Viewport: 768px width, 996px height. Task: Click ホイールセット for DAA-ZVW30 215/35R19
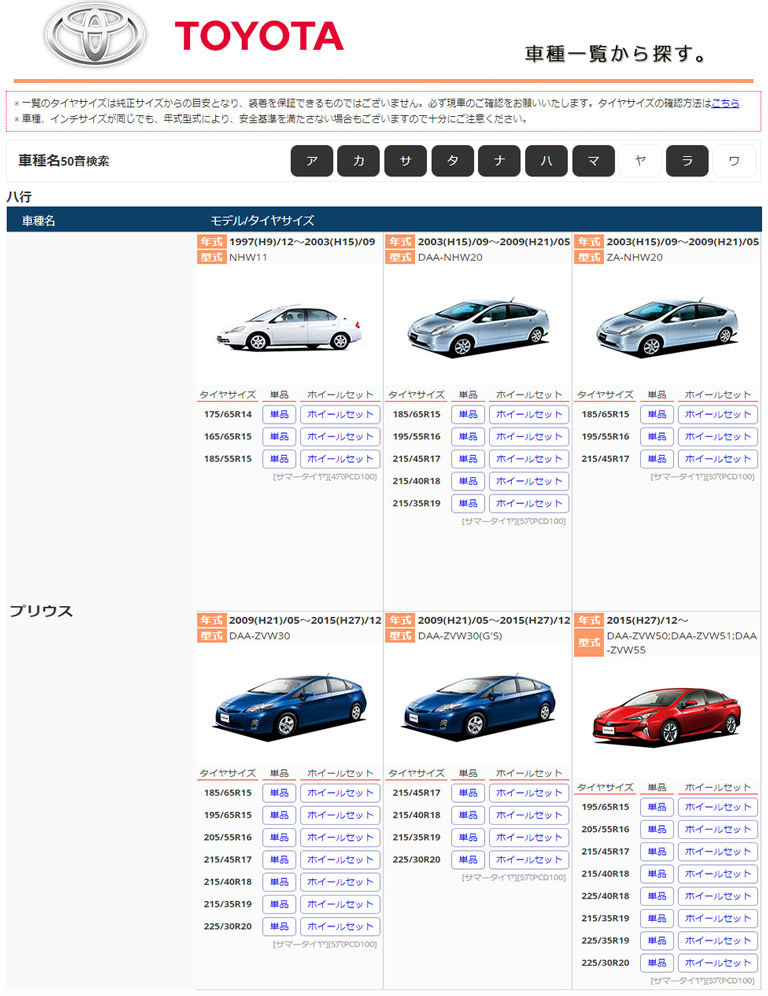(x=340, y=904)
